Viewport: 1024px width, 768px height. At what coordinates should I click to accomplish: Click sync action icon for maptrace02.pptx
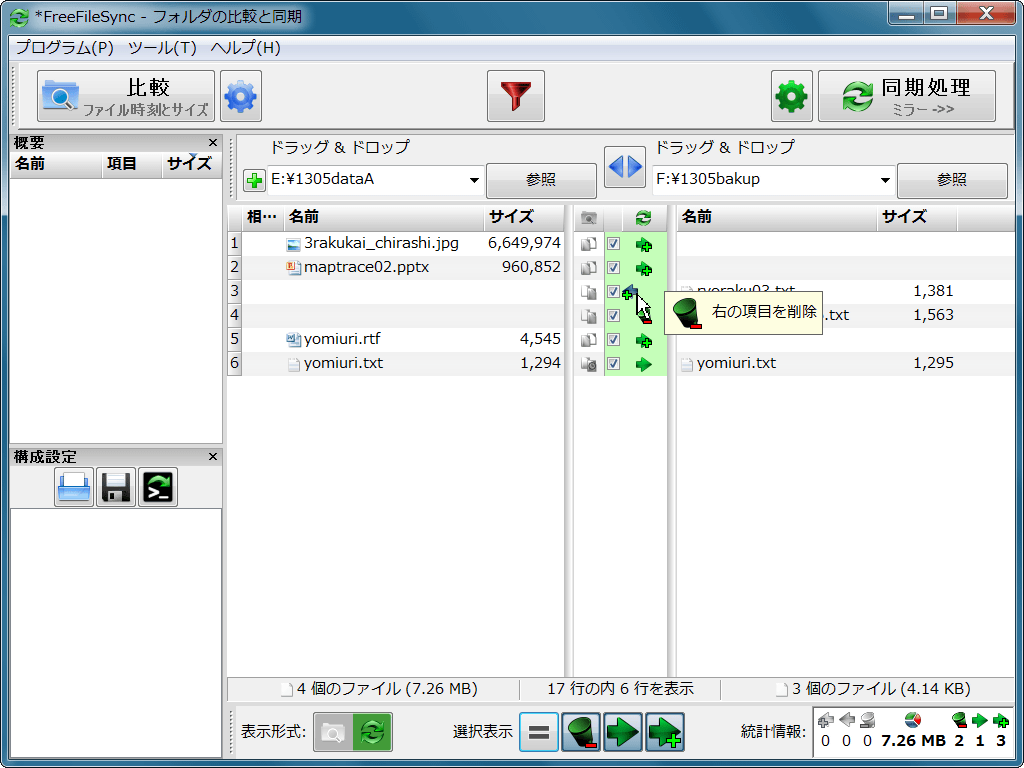coord(644,268)
